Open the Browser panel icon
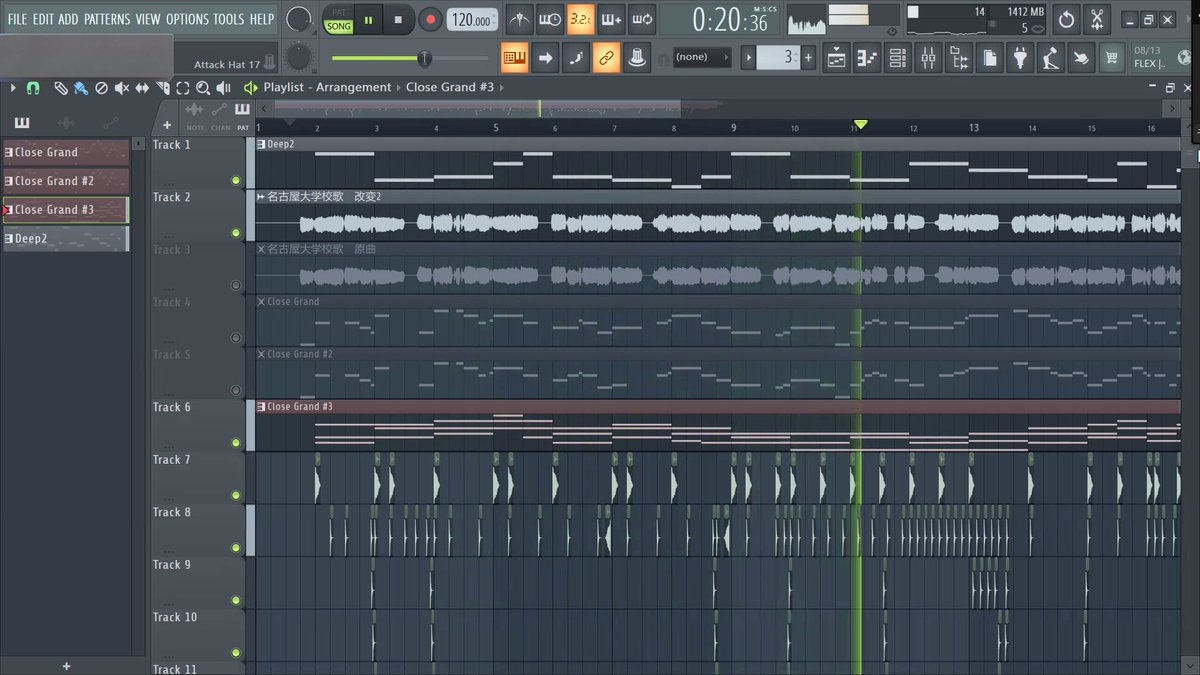Image resolution: width=1200 pixels, height=675 pixels. (959, 58)
